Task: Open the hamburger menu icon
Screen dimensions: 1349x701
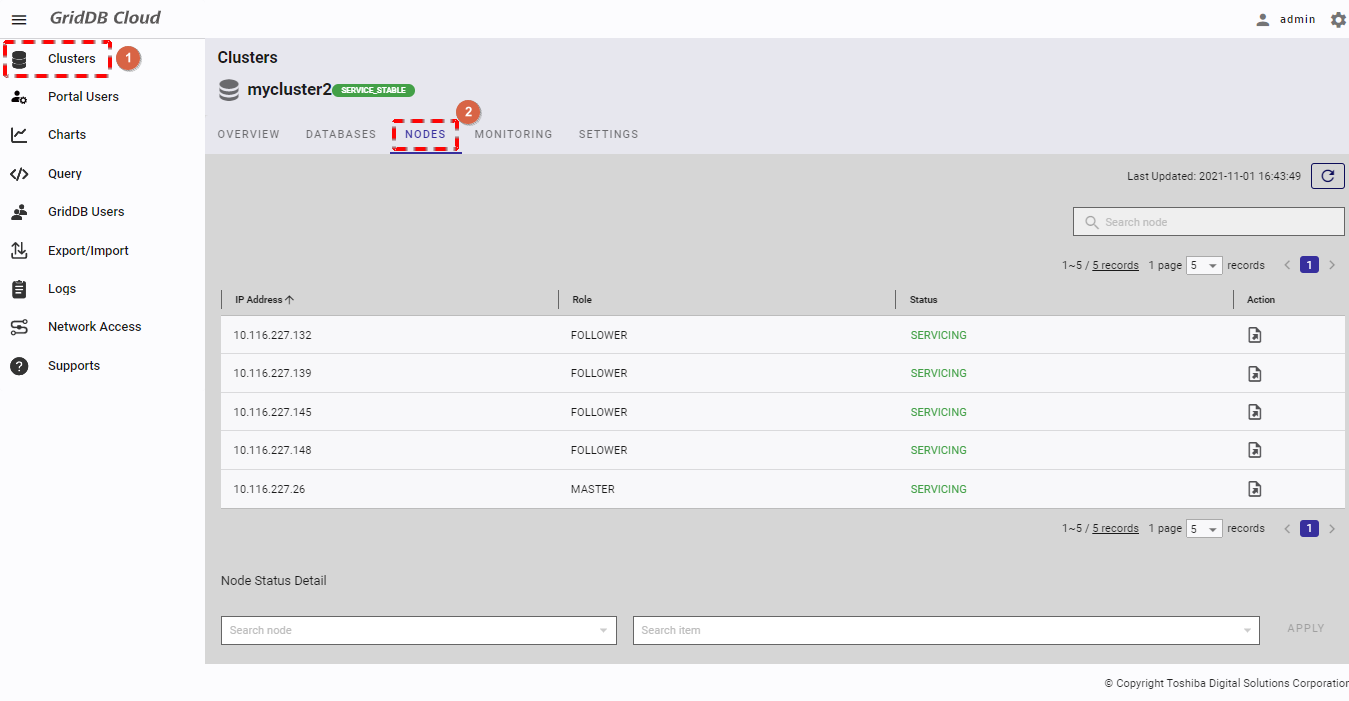Action: tap(19, 19)
